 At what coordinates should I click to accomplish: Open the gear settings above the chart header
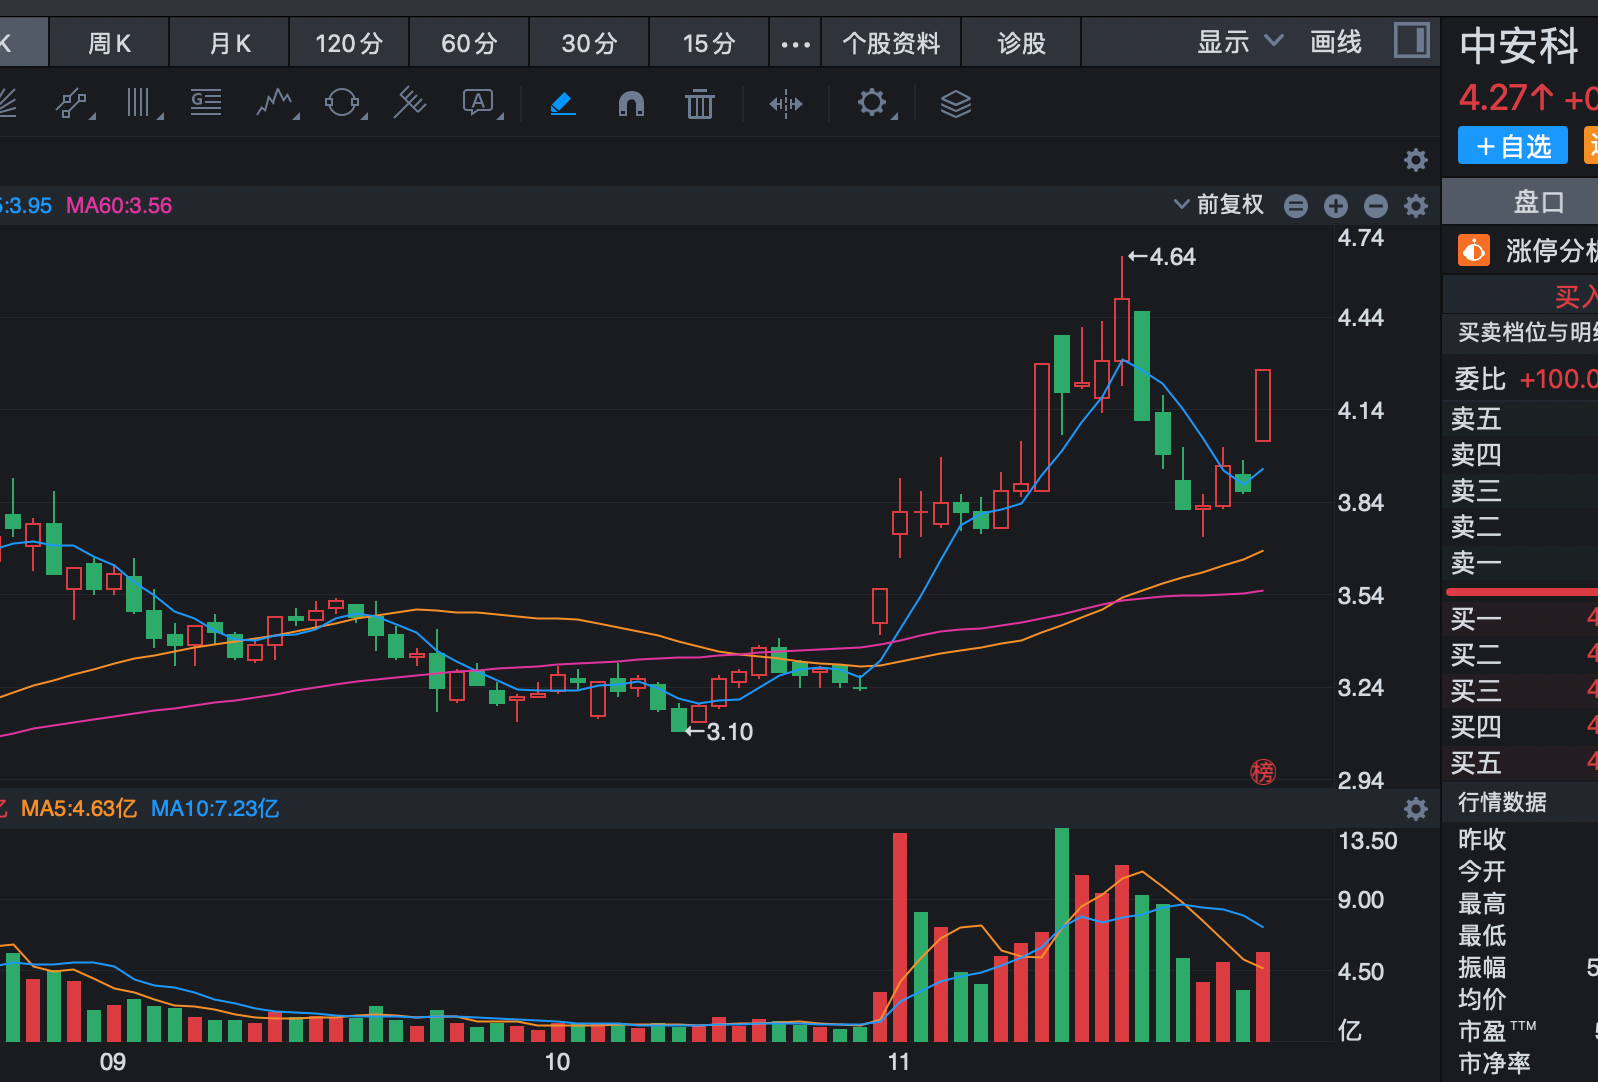pos(1416,160)
